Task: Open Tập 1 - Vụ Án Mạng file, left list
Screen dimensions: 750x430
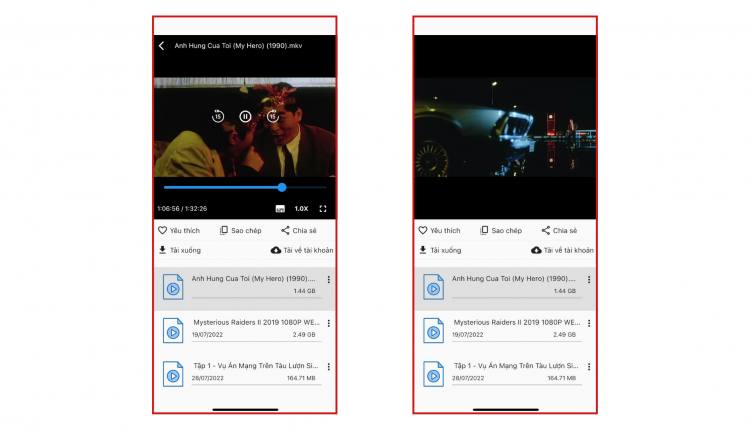Action: click(244, 374)
